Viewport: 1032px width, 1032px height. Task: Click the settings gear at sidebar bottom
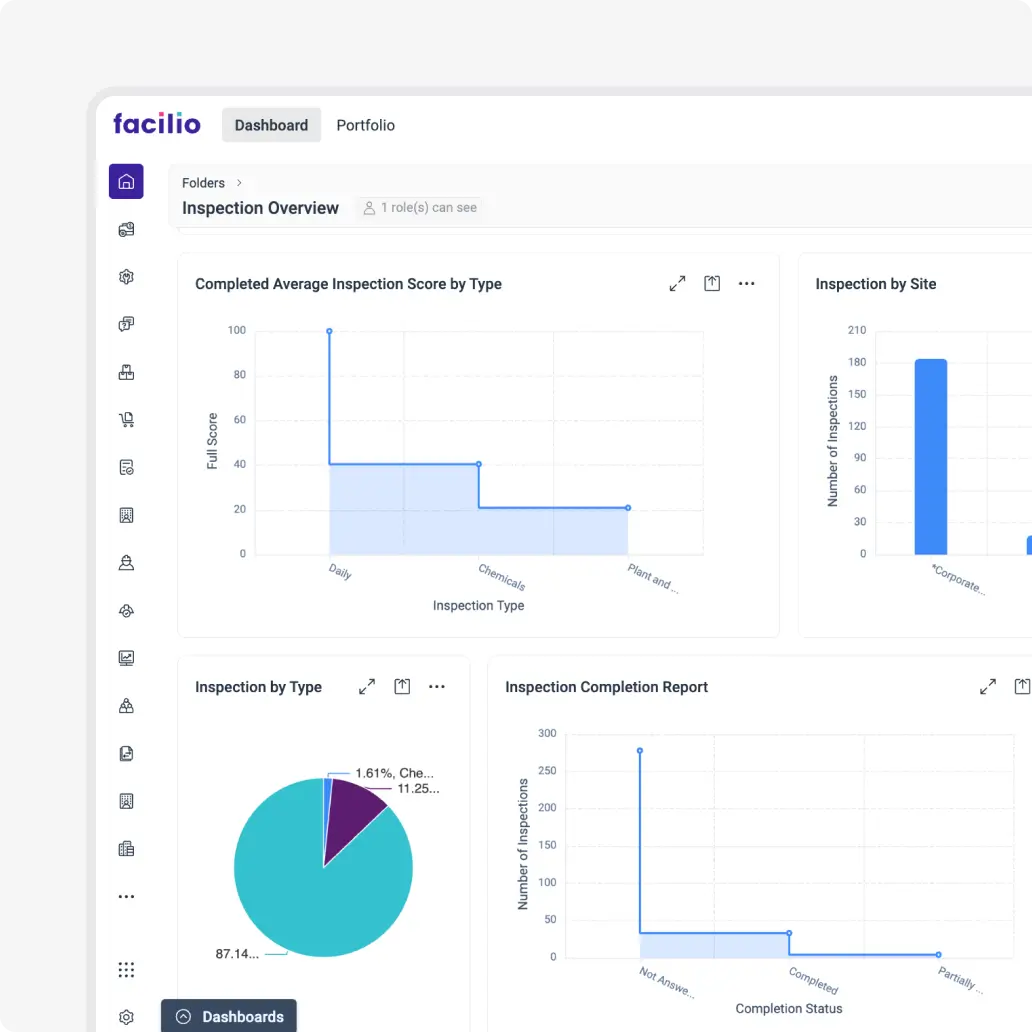click(x=126, y=1017)
